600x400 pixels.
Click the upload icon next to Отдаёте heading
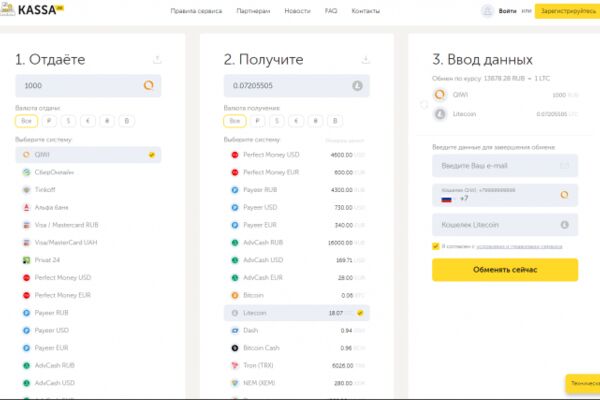point(157,60)
